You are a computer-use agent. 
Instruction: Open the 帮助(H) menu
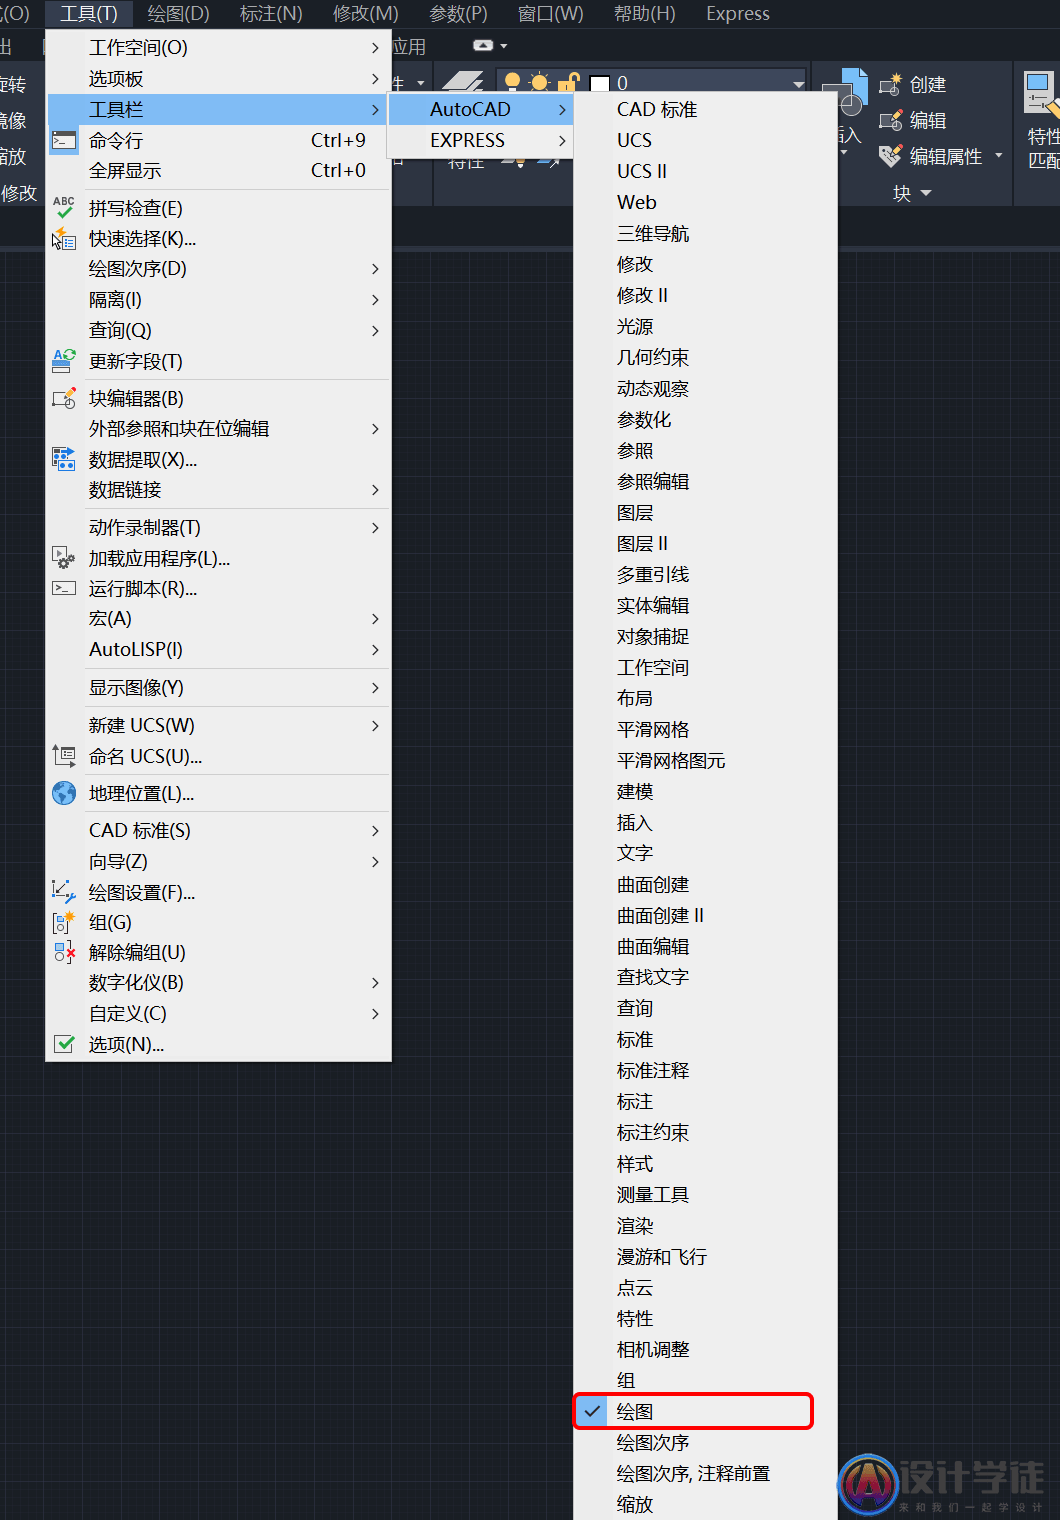[644, 14]
